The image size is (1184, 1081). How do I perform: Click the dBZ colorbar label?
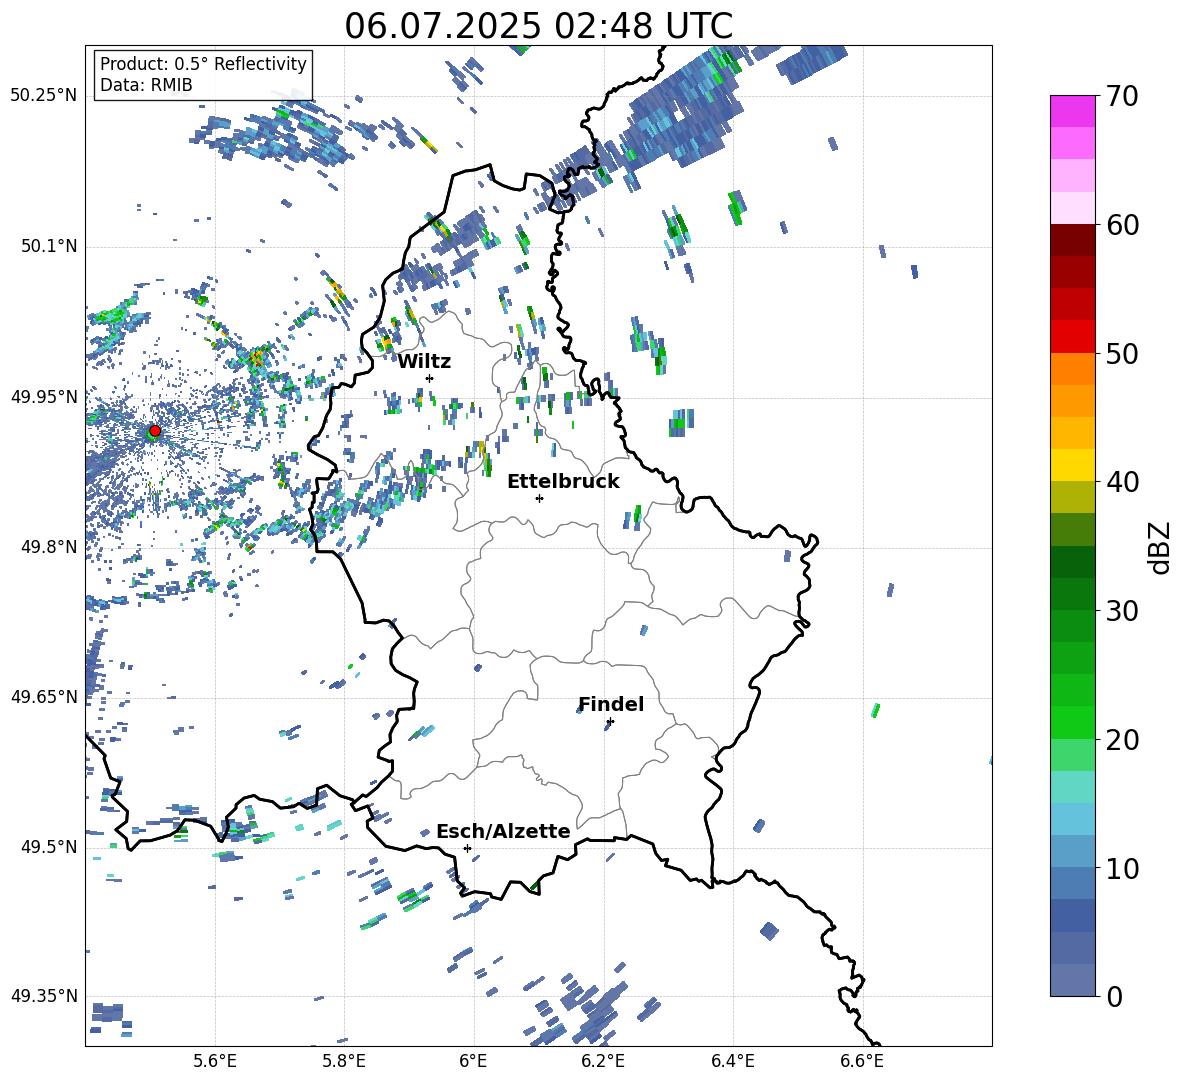click(x=1160, y=547)
